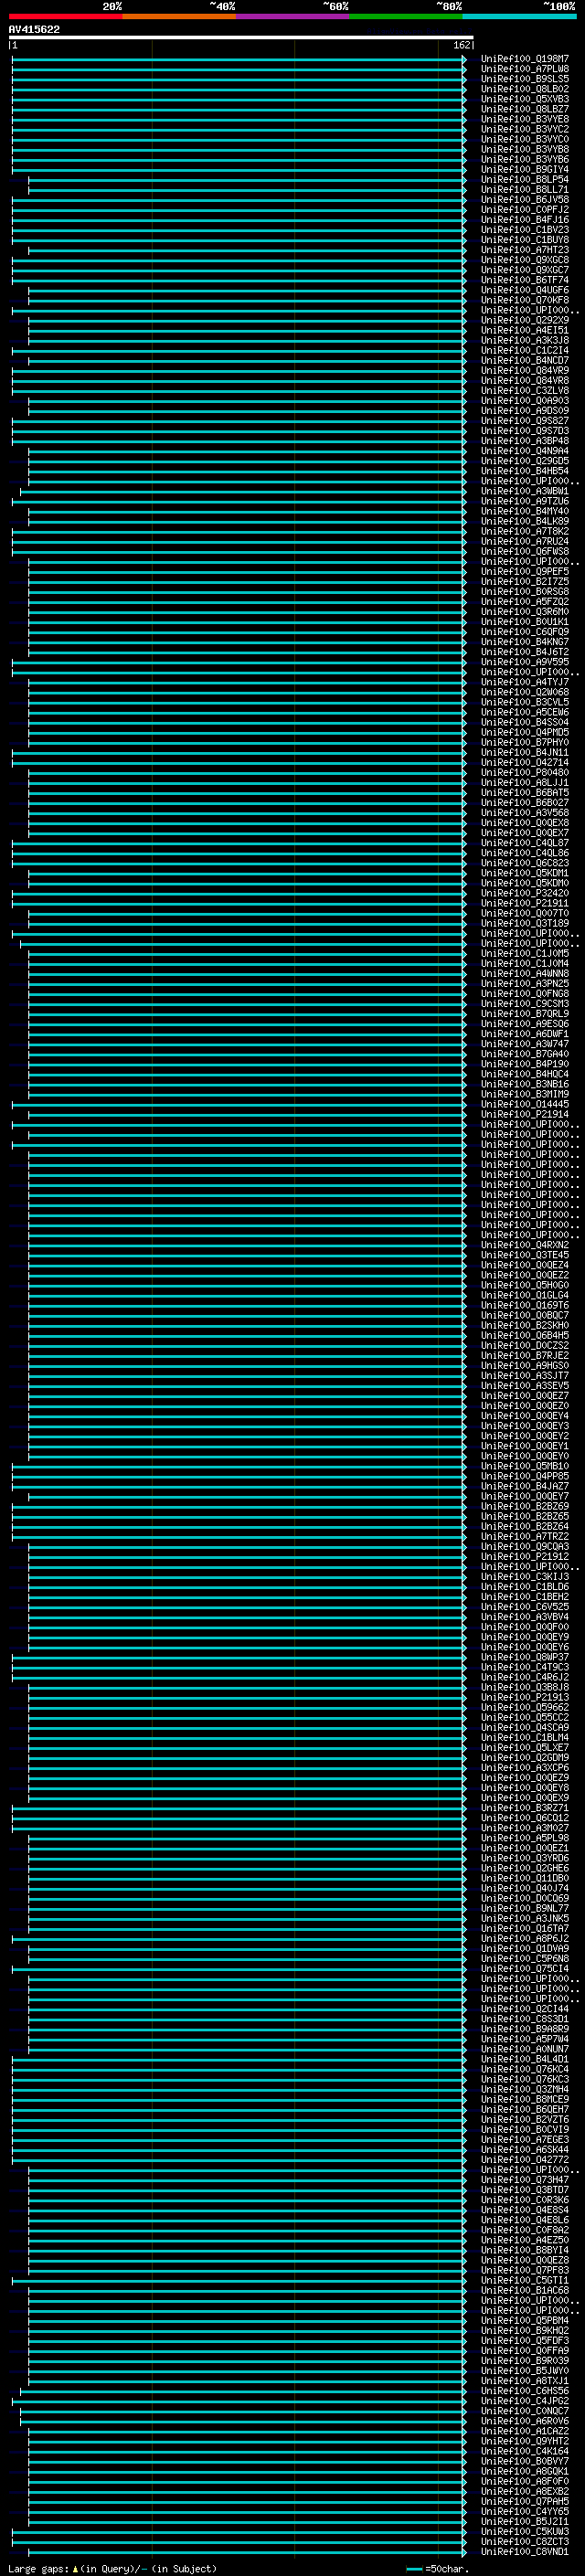Open hit UniRef100_Q4UGF6

tap(524, 290)
